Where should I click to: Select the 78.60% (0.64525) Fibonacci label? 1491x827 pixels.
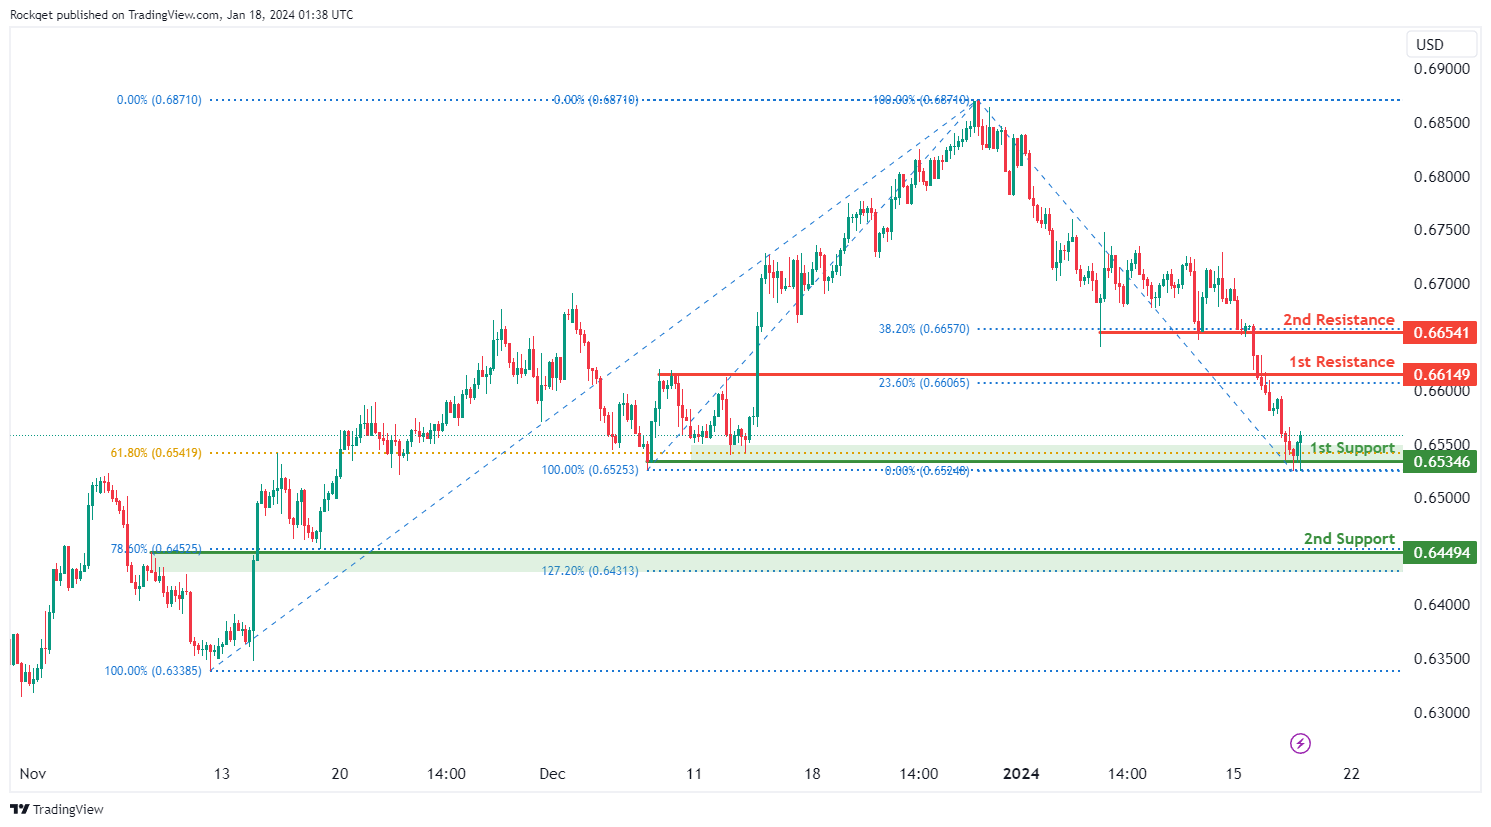click(156, 549)
